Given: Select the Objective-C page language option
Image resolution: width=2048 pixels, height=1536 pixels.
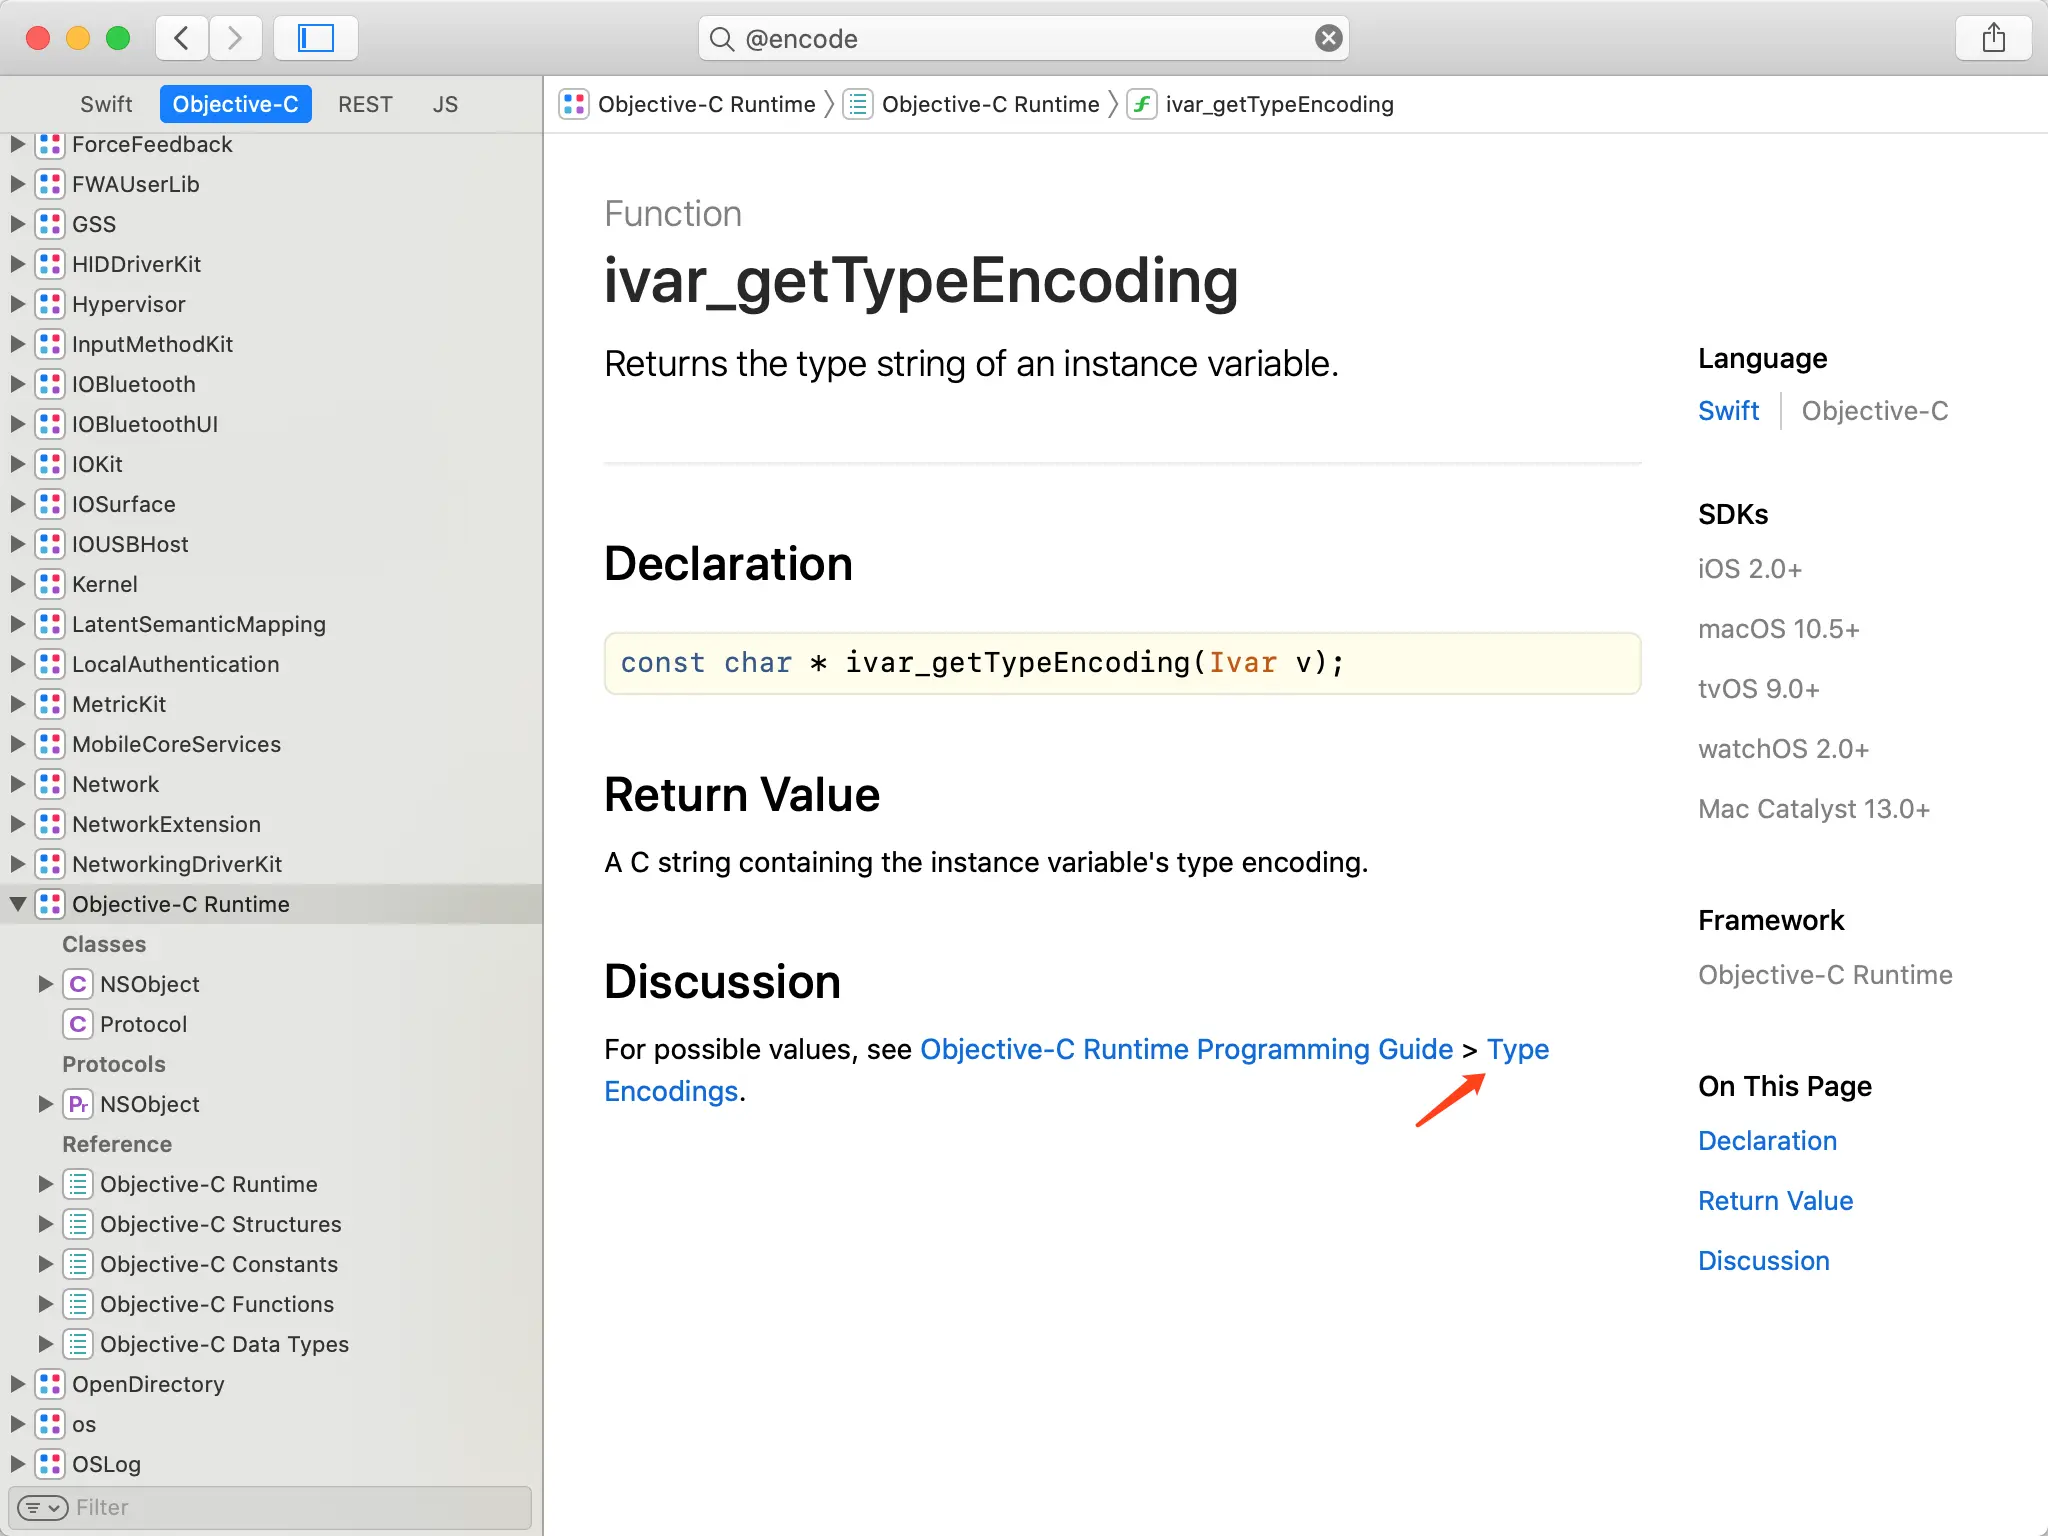Looking at the screenshot, I should [1874, 411].
